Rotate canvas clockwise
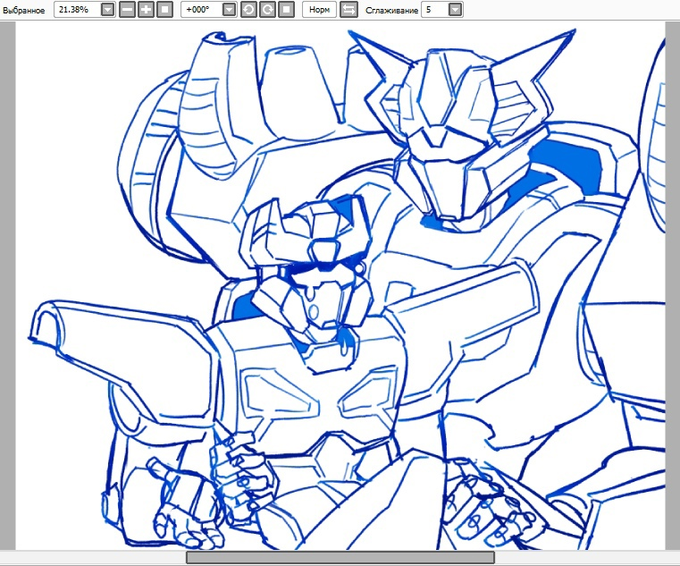Image resolution: width=680 pixels, height=566 pixels. 268,10
